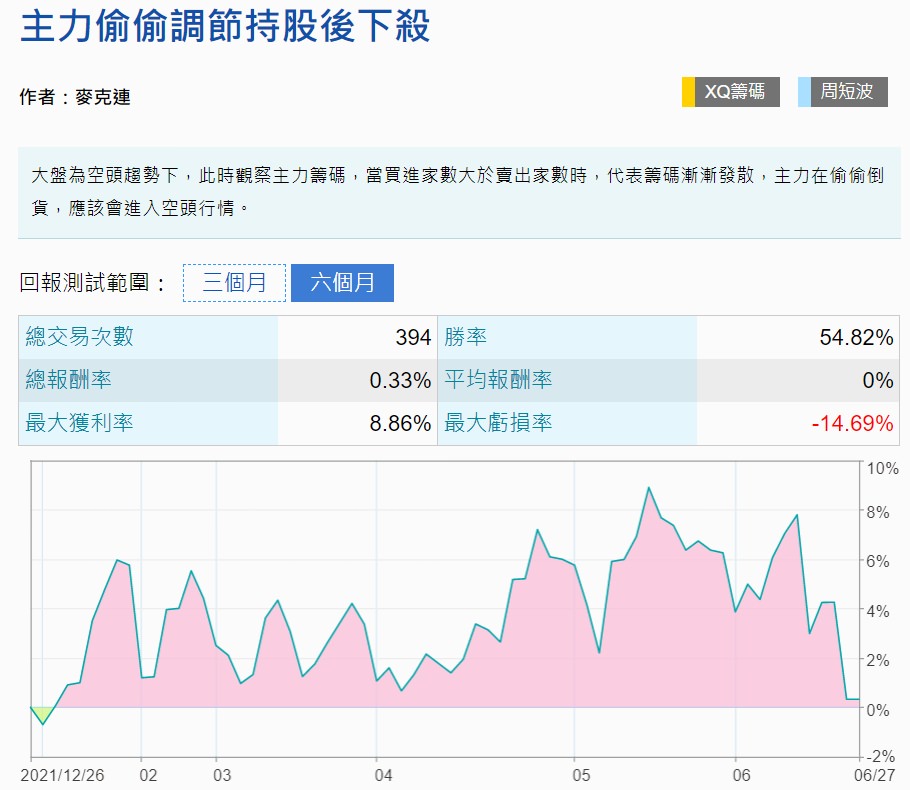The image size is (910, 790).
Task: Select the 54.82% win rate value
Action: (856, 338)
